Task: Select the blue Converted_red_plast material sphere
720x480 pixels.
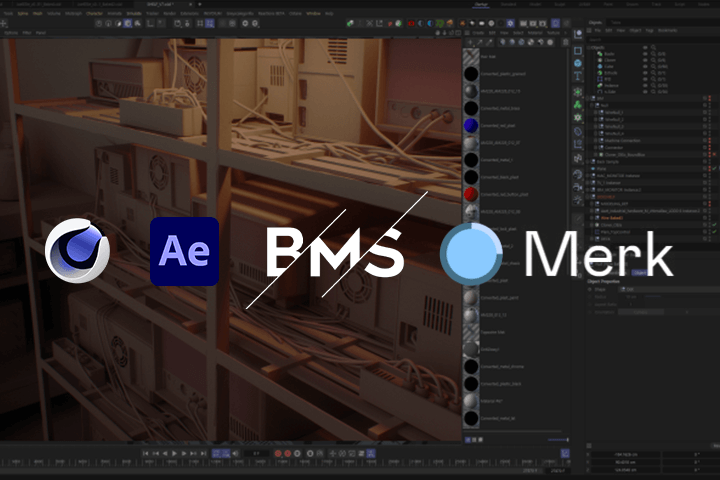Action: coord(471,125)
